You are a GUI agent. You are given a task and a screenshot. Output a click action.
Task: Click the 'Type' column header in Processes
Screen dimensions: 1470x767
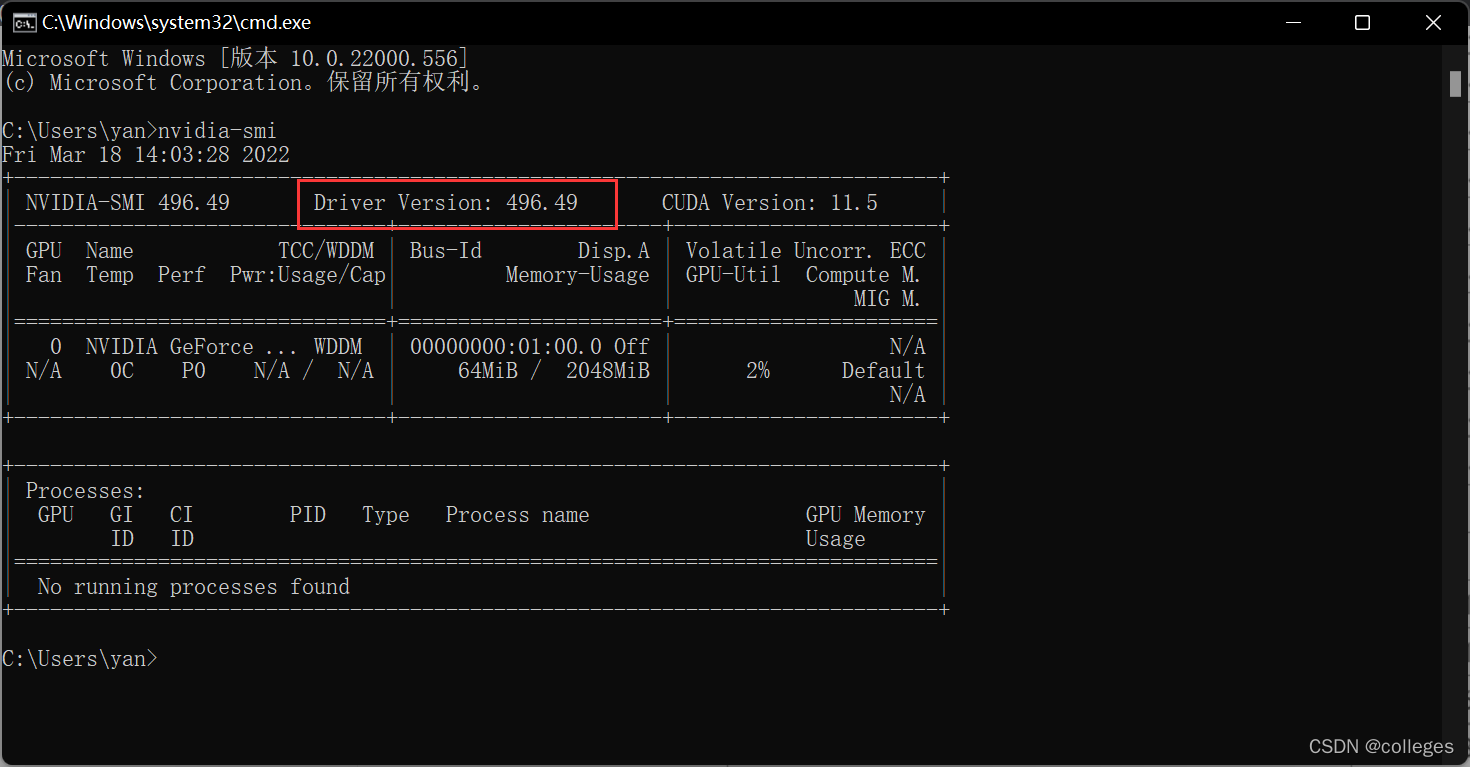386,515
